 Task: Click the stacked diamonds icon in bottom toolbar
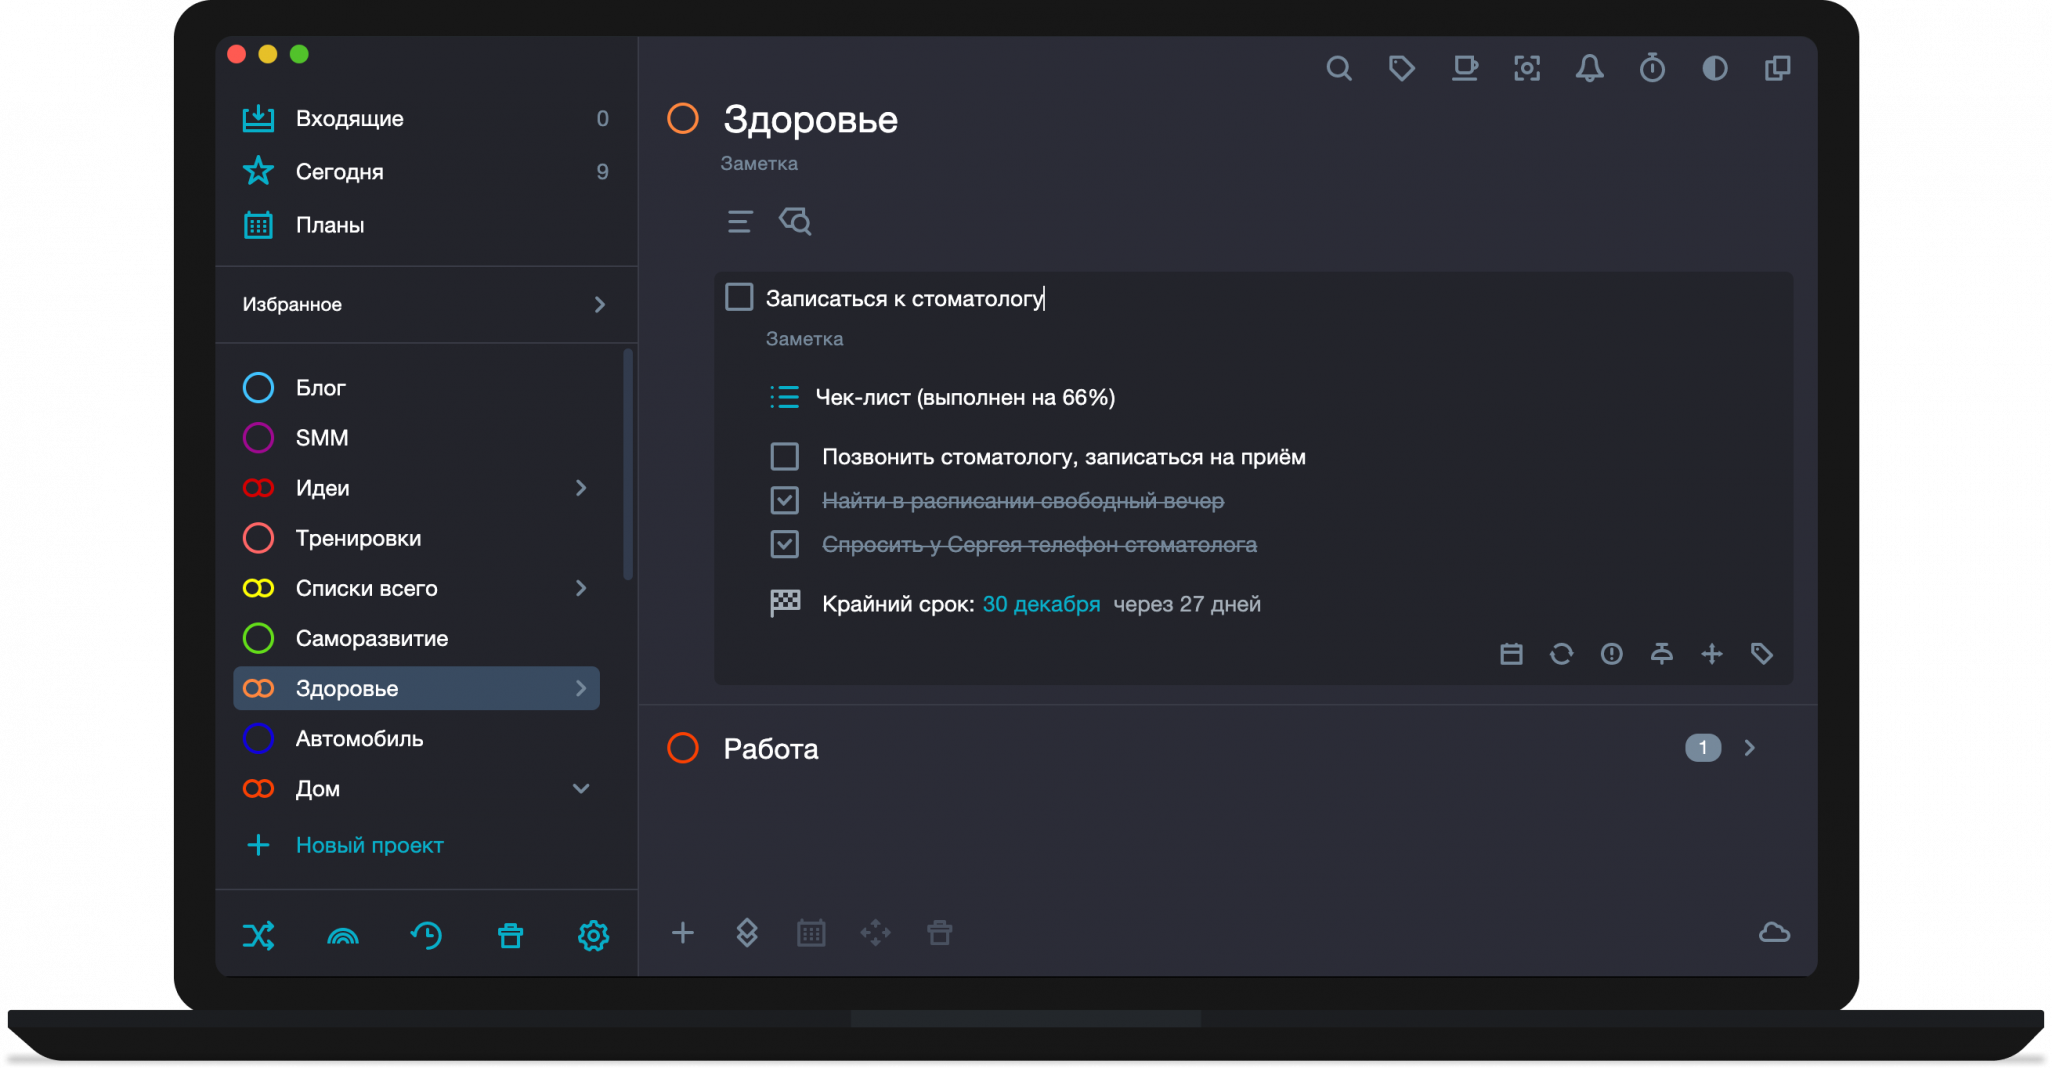click(747, 933)
